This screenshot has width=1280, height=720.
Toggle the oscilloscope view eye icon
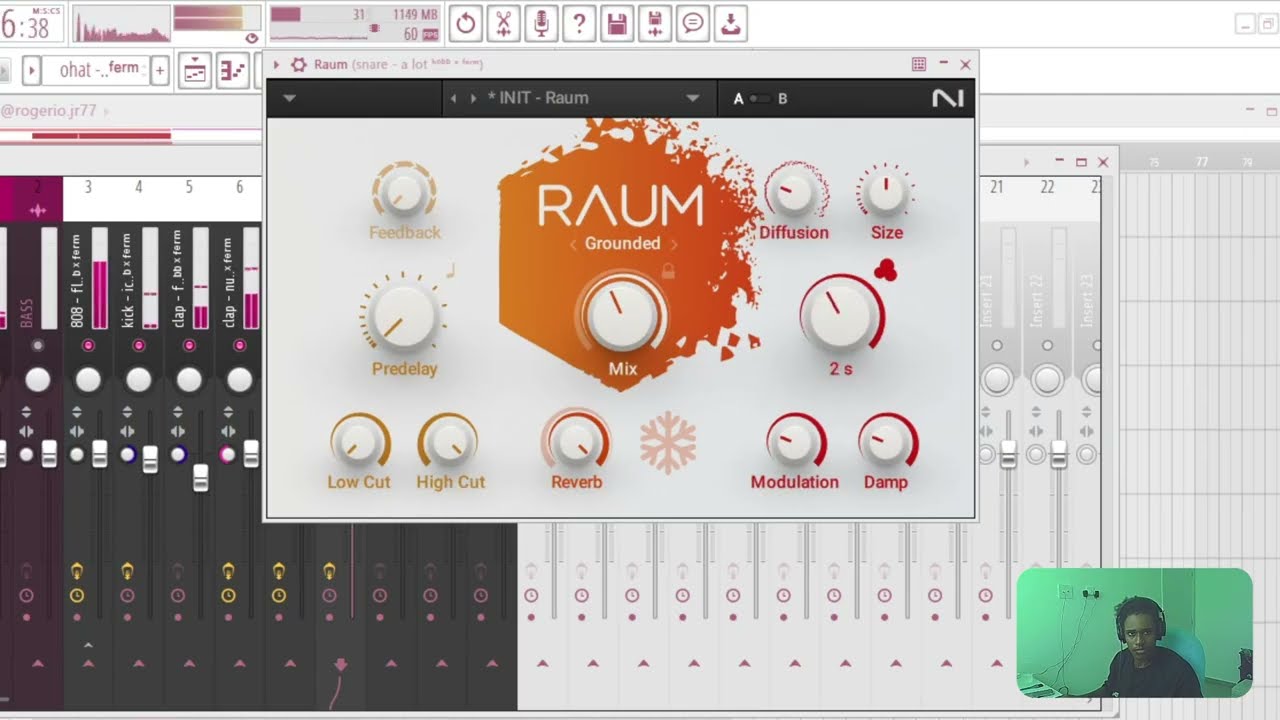[x=252, y=38]
